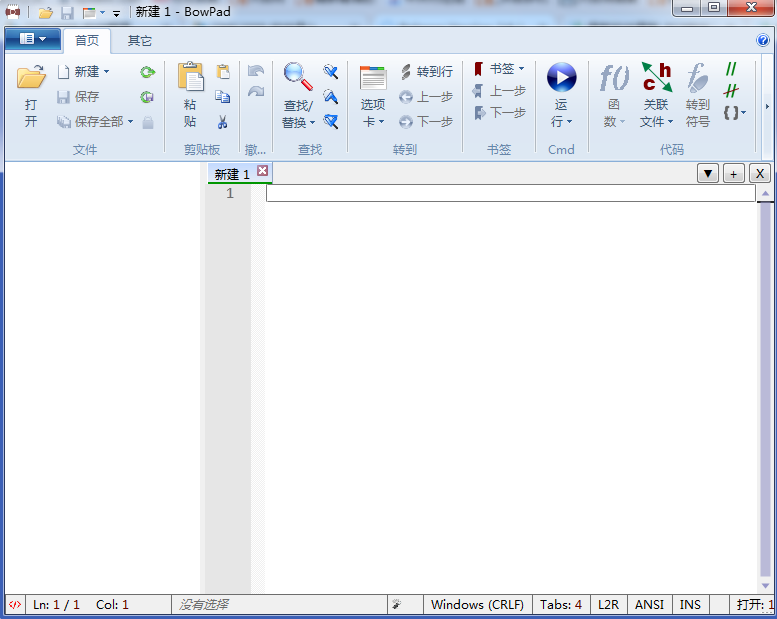Switch to the 首页 ribbon tab
The width and height of the screenshot is (777, 619).
click(87, 41)
